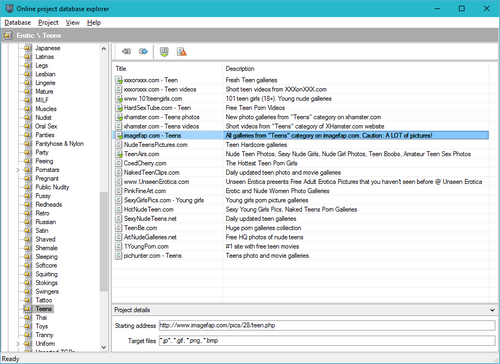Open the View menu
The width and height of the screenshot is (500, 364).
73,23
